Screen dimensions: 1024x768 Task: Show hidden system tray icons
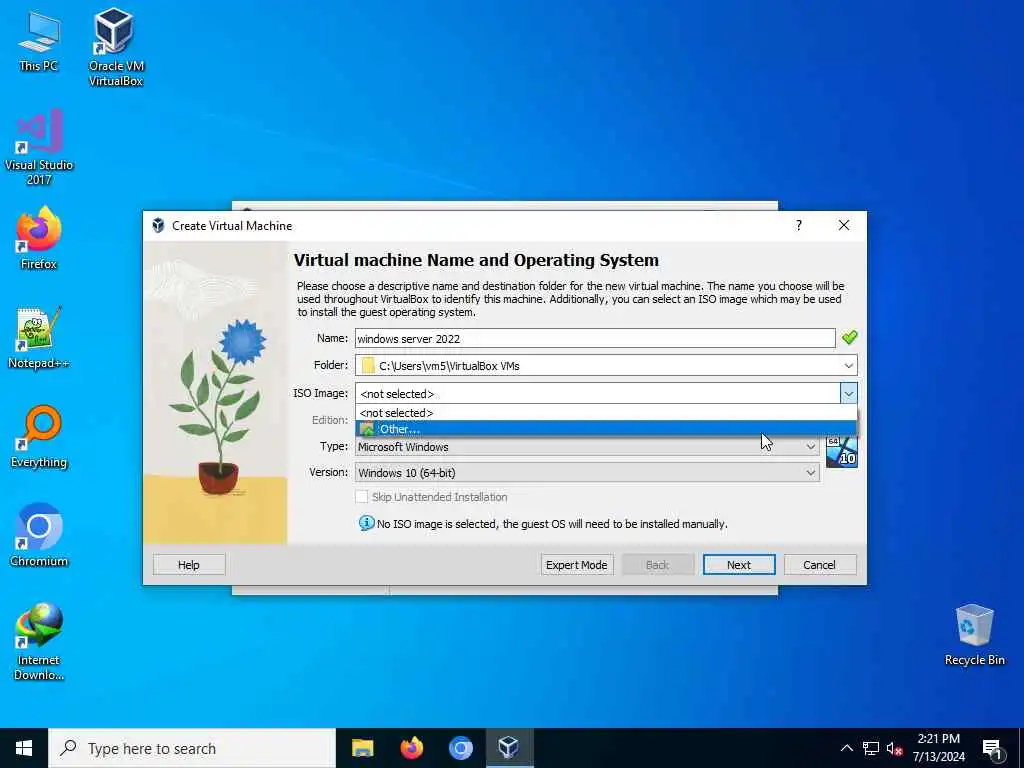pos(846,748)
